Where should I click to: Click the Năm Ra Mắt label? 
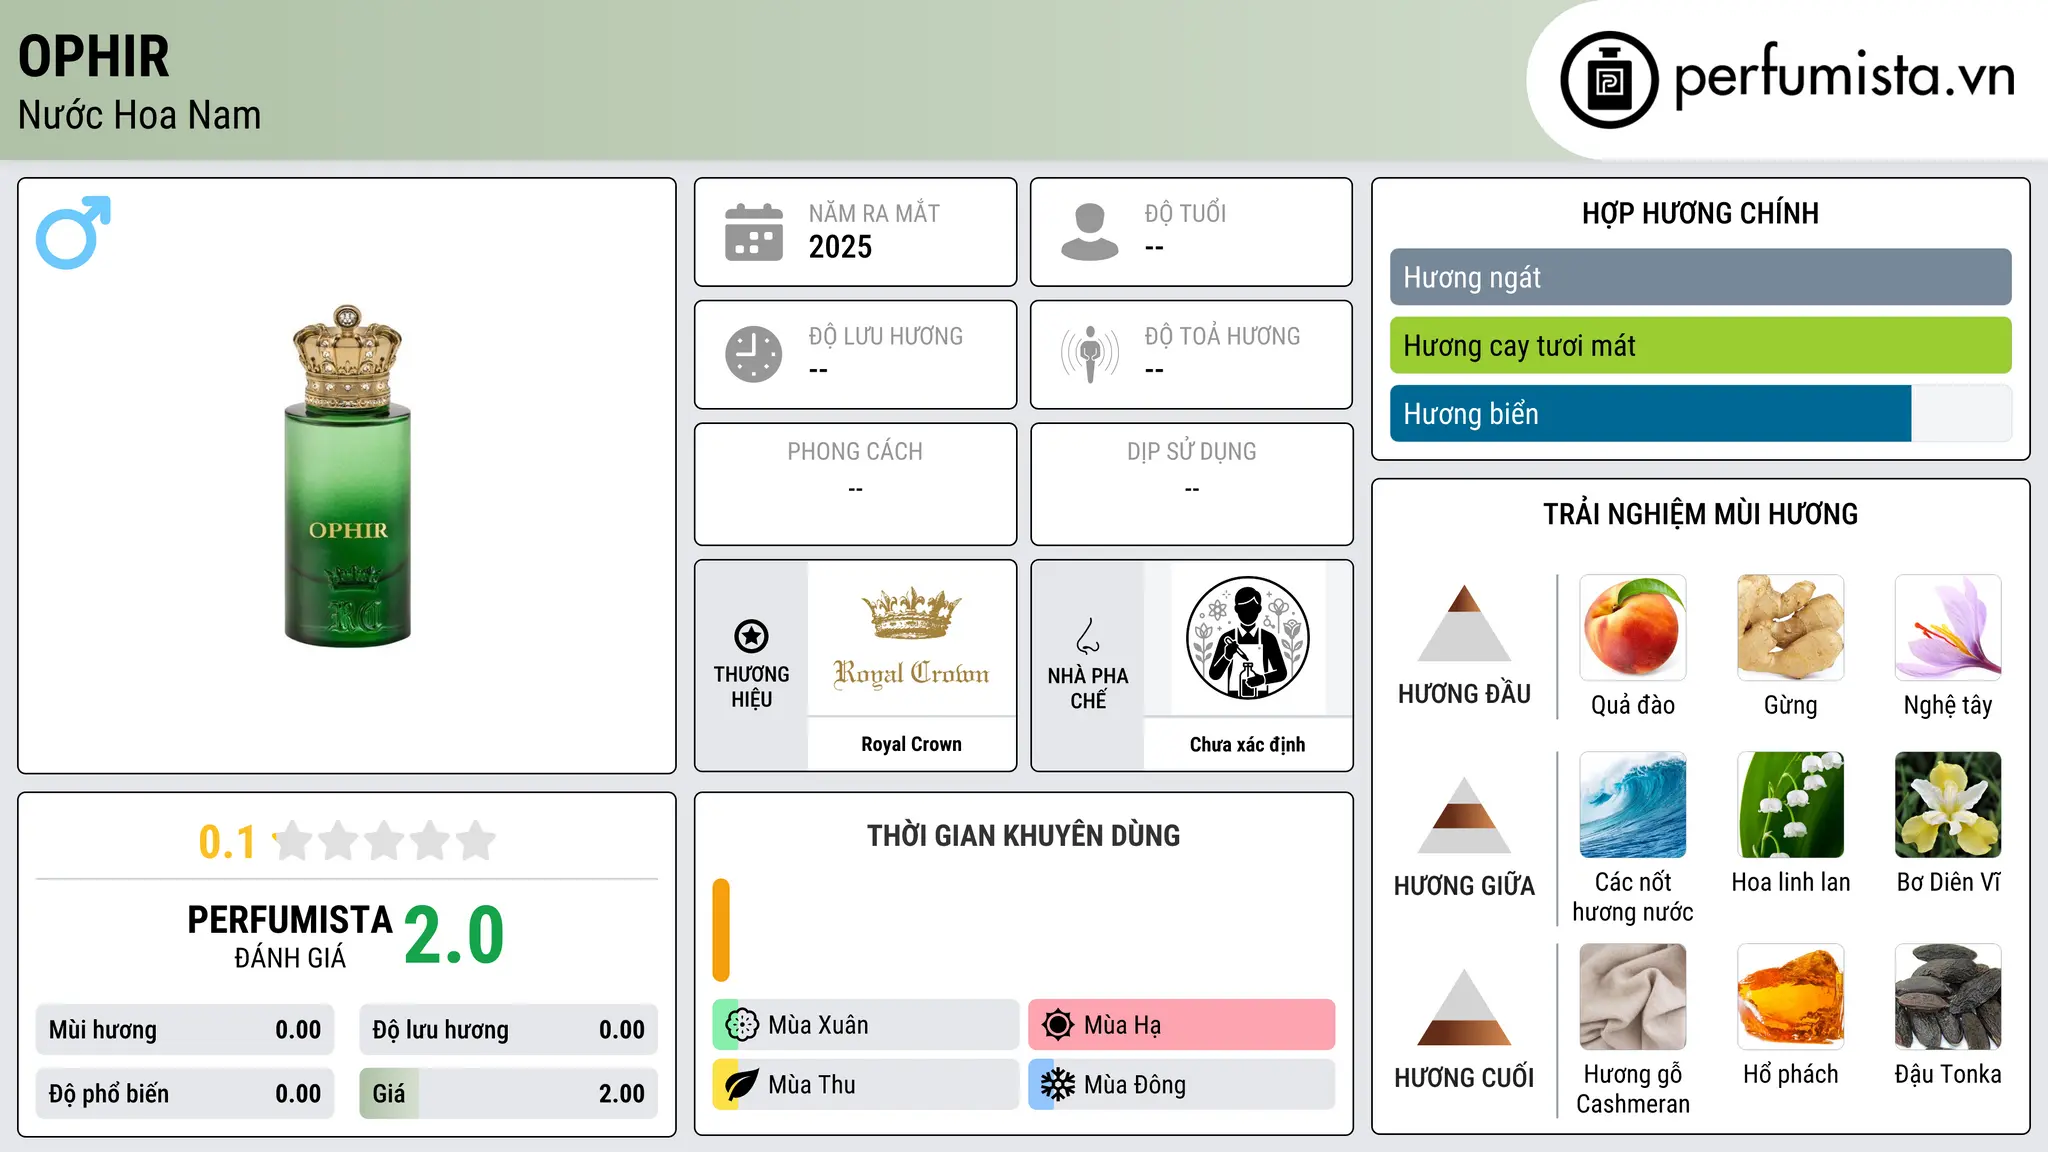(874, 213)
